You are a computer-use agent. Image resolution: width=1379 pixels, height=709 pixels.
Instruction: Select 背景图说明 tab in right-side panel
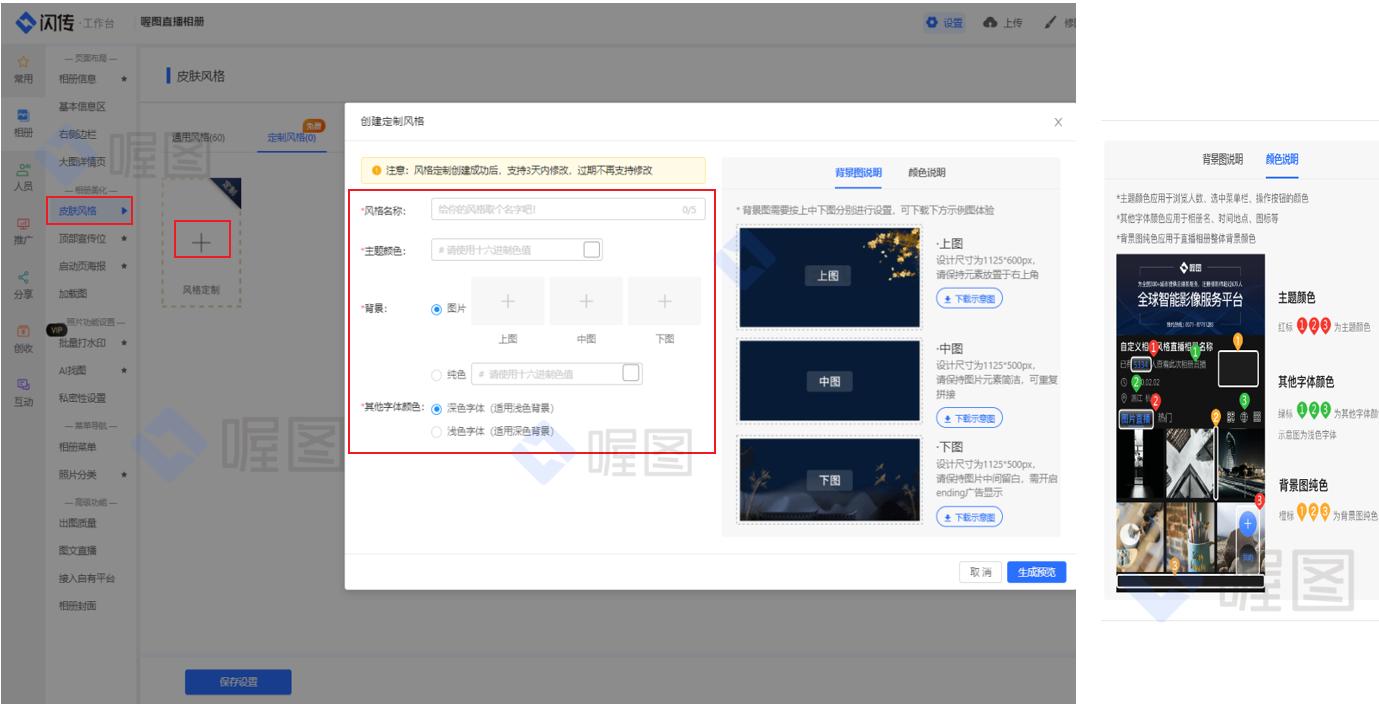(x=1223, y=159)
